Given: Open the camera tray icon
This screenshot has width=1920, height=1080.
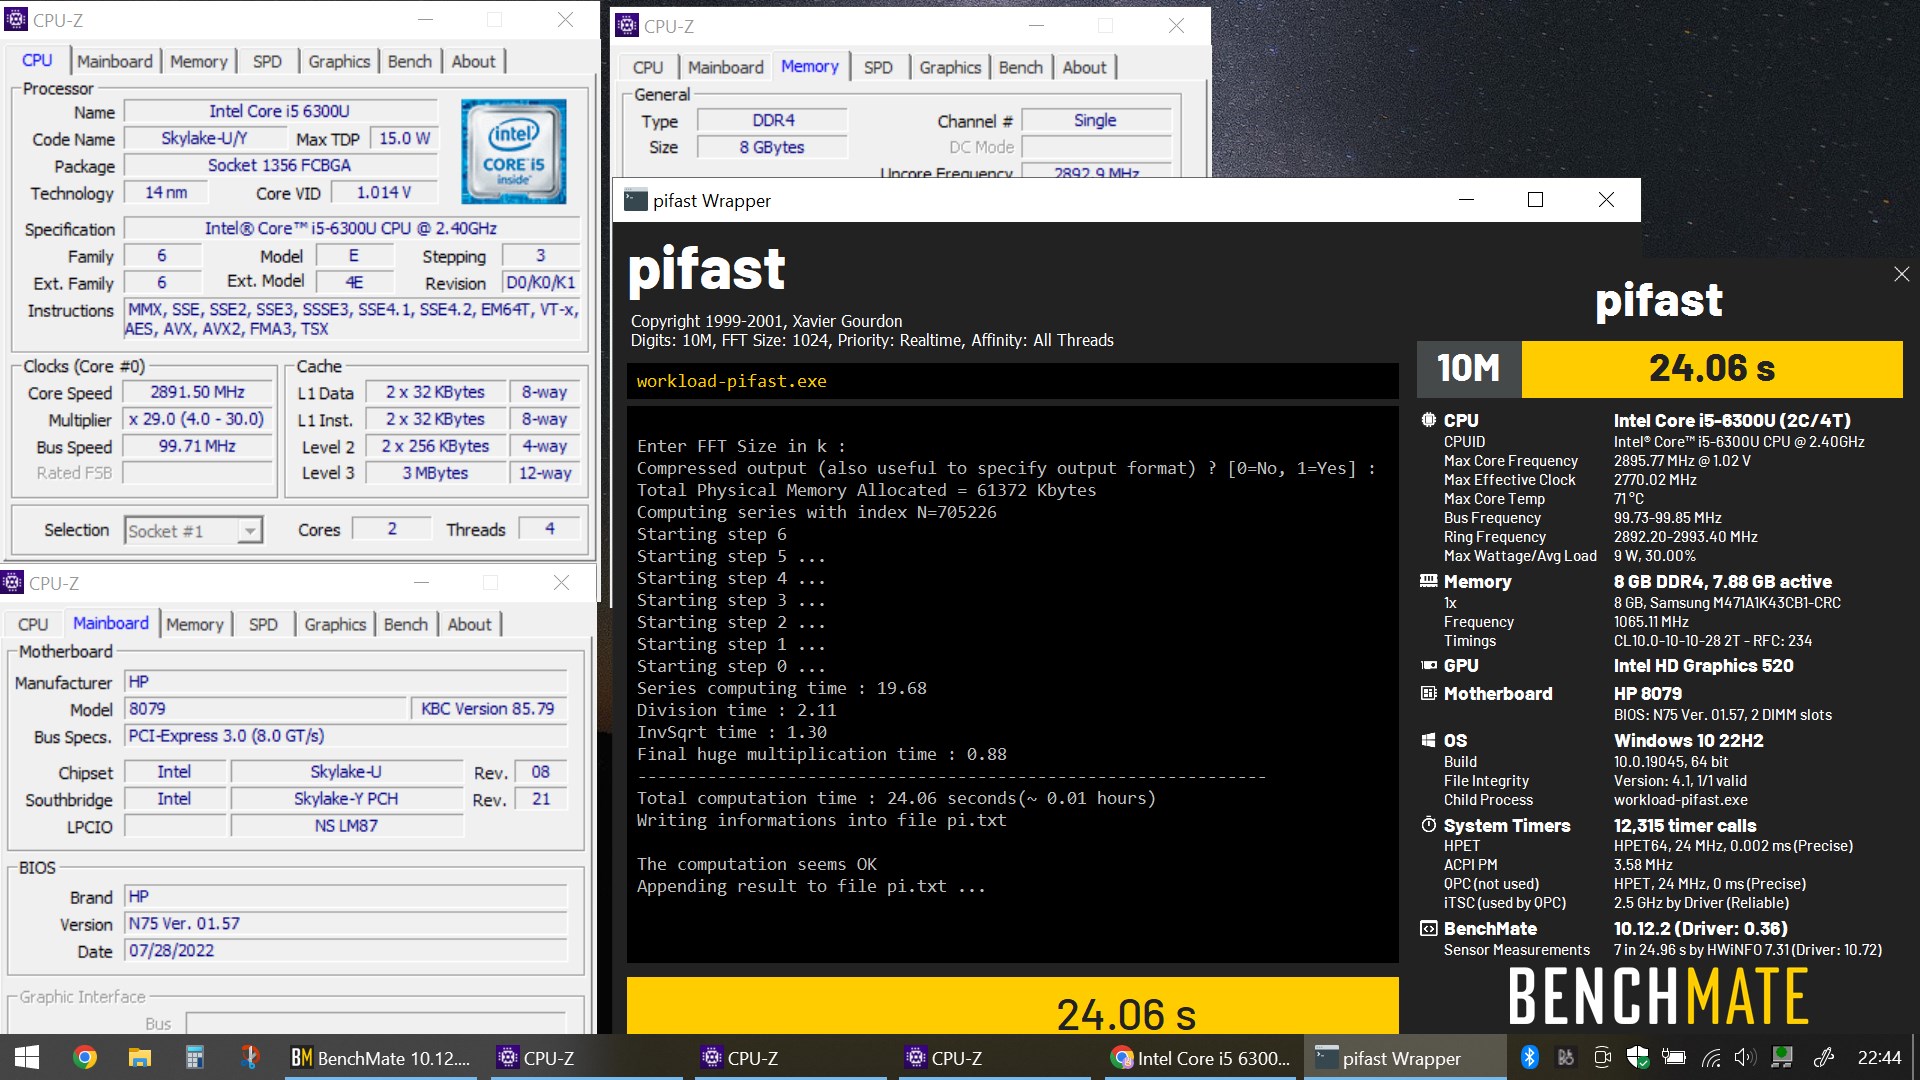Looking at the screenshot, I should click(x=1602, y=1057).
